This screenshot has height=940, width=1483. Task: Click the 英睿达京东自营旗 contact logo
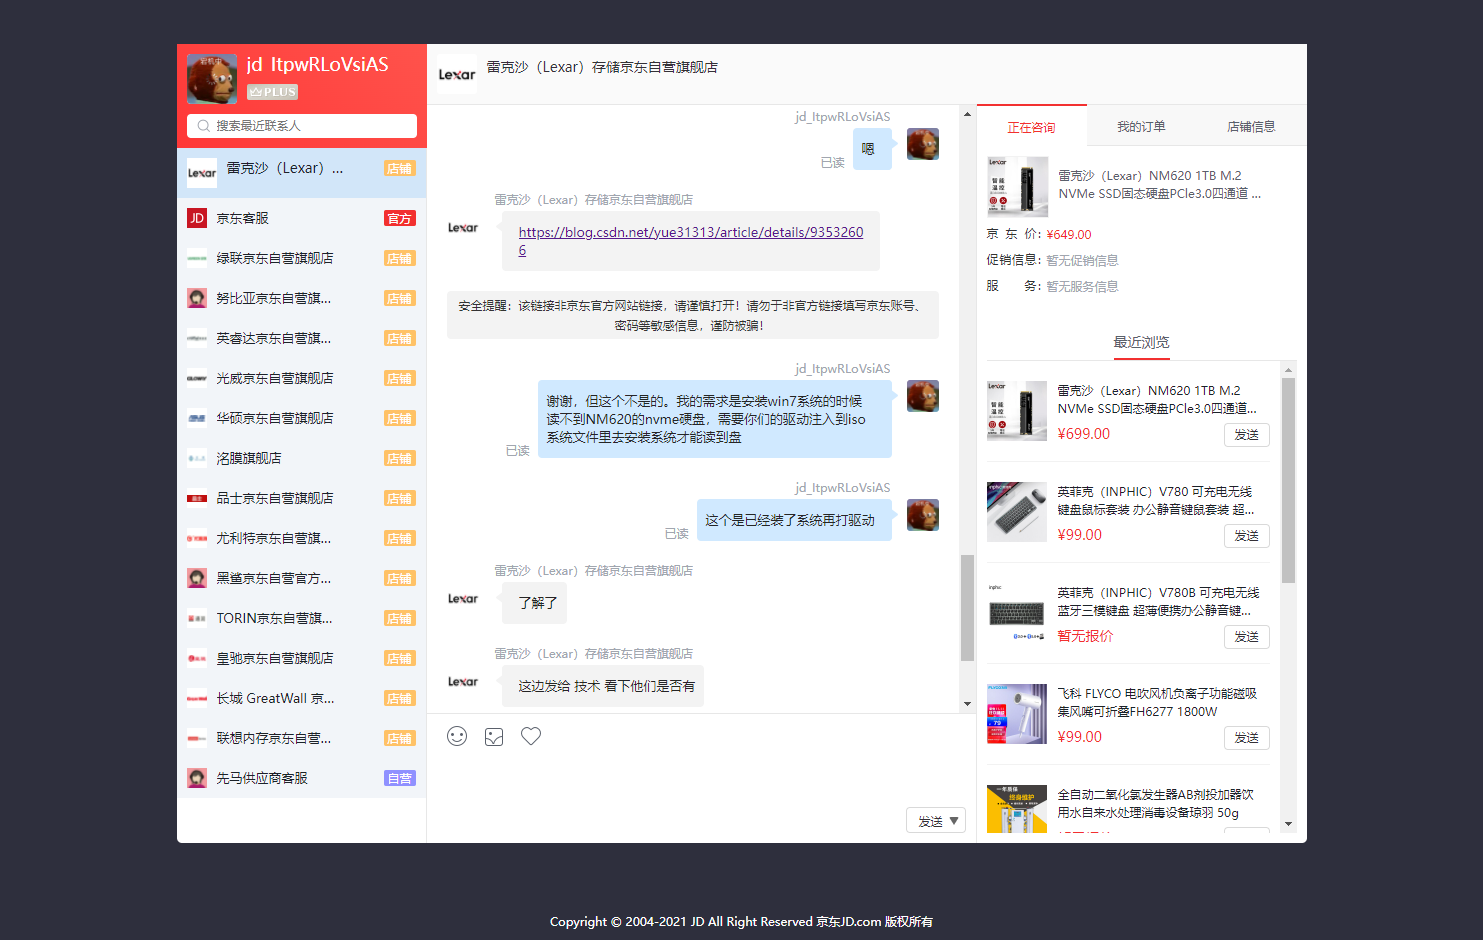click(x=197, y=338)
